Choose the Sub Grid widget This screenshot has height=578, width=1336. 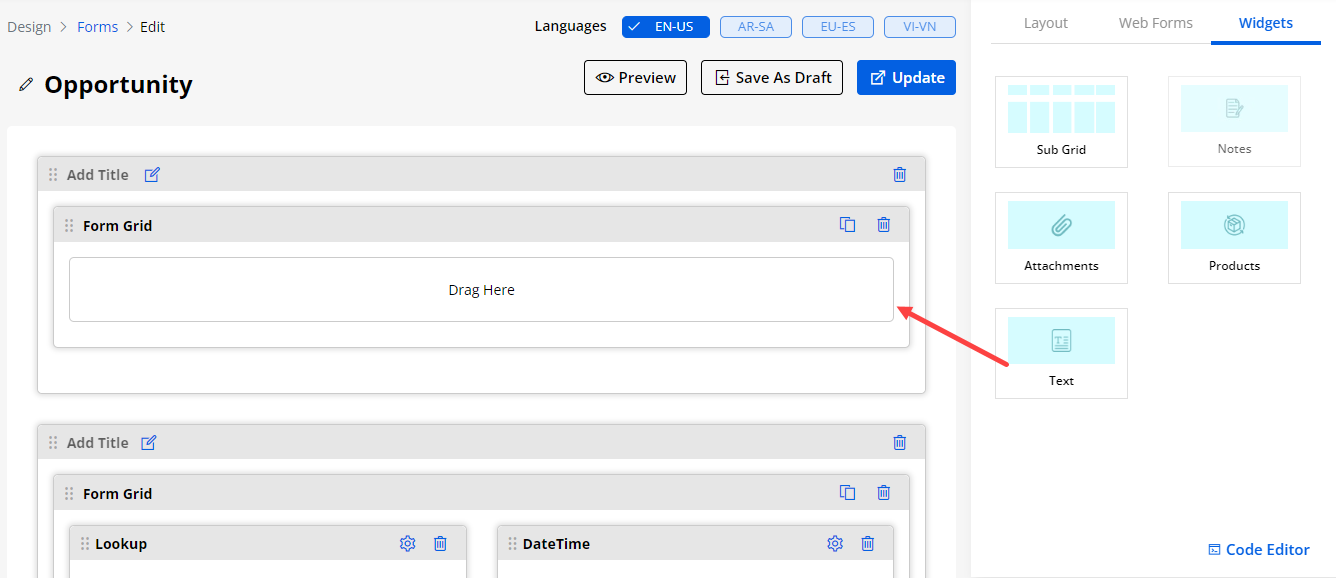[1061, 121]
